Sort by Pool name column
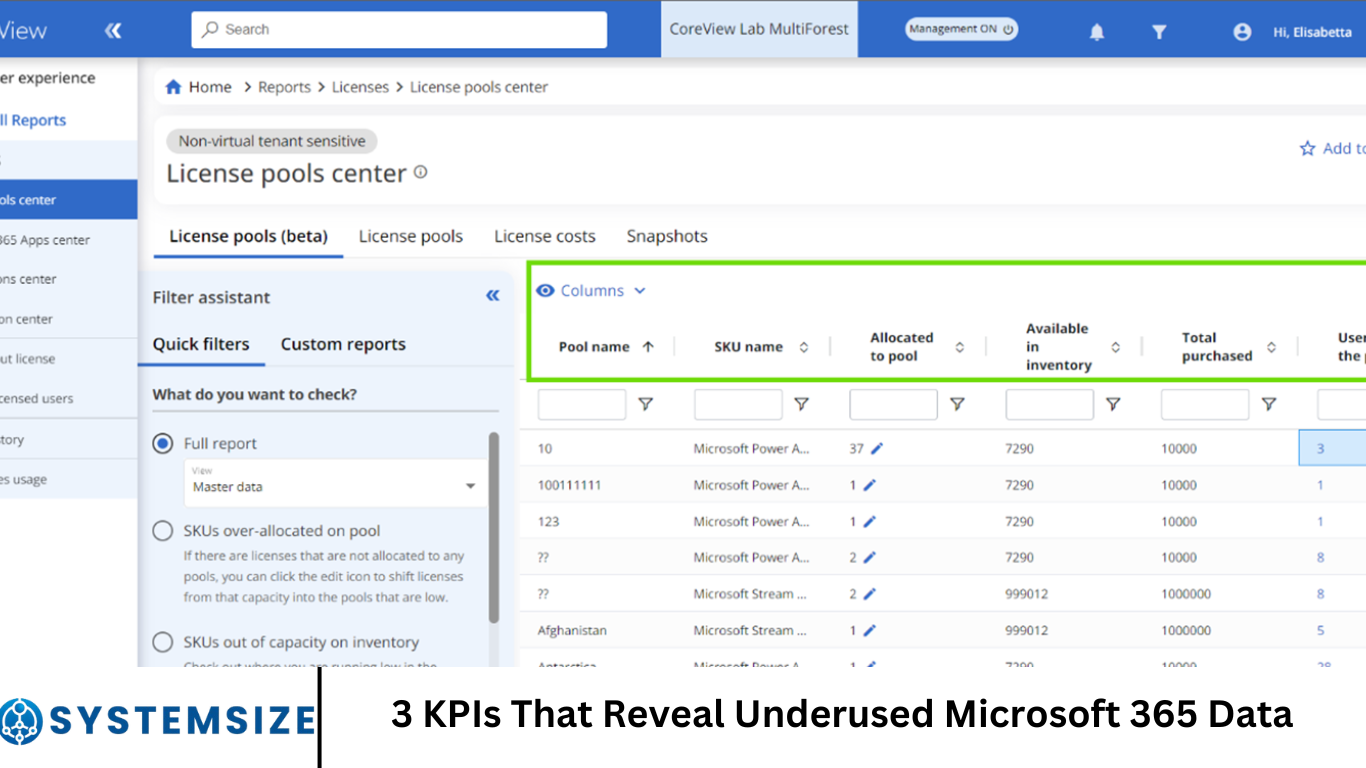The image size is (1366, 768). pos(647,347)
